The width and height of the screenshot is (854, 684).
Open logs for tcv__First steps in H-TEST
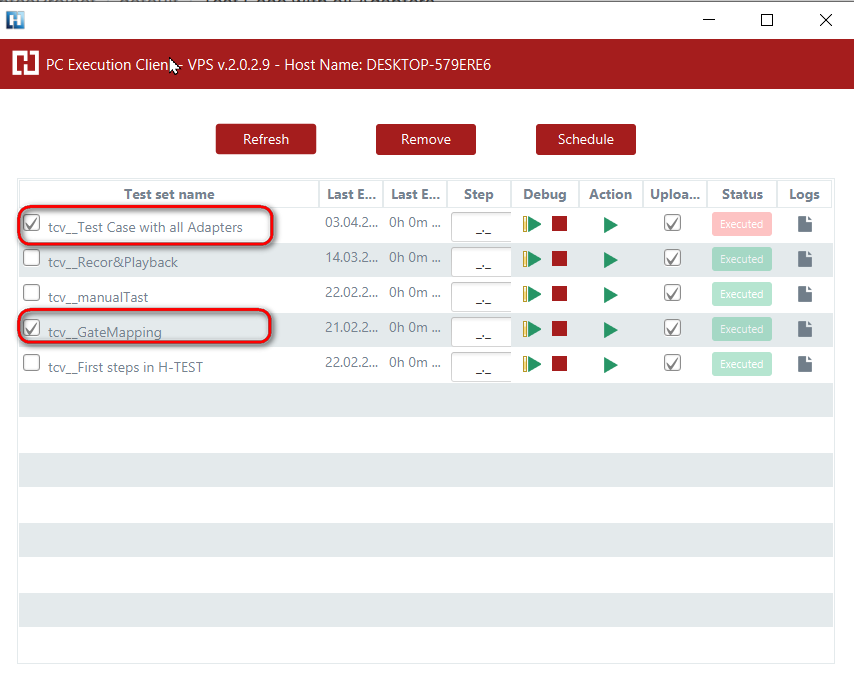pyautogui.click(x=804, y=365)
